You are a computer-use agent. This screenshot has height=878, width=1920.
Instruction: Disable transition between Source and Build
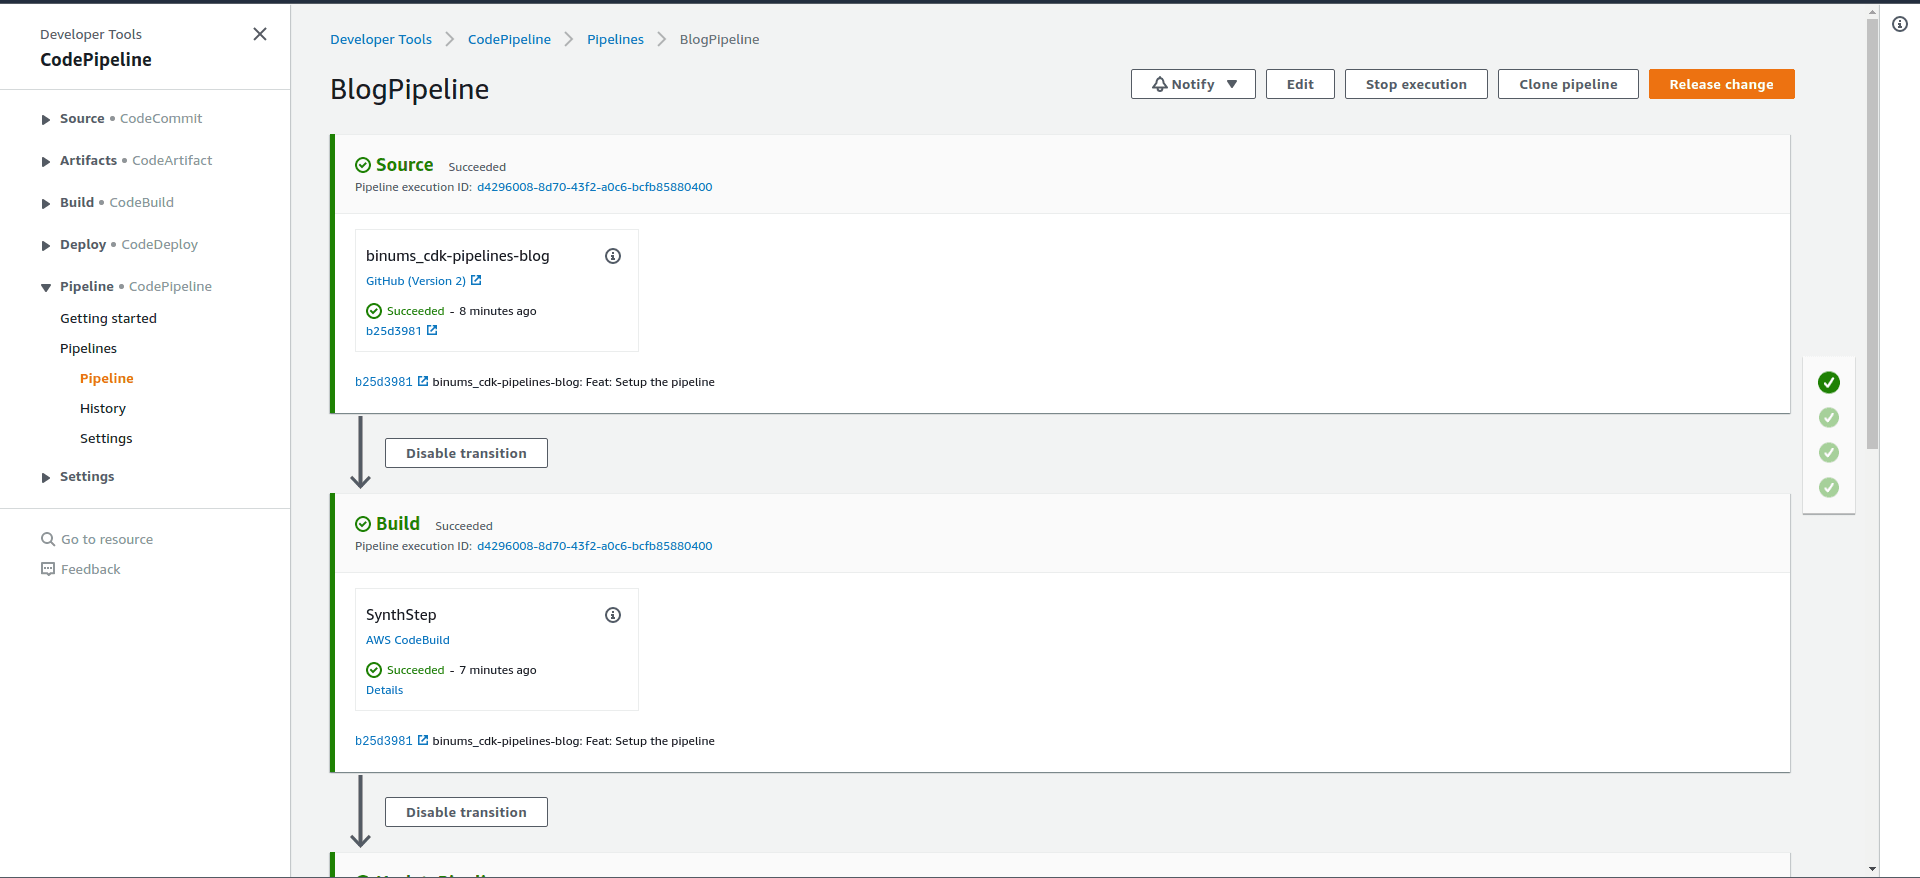[x=466, y=453]
